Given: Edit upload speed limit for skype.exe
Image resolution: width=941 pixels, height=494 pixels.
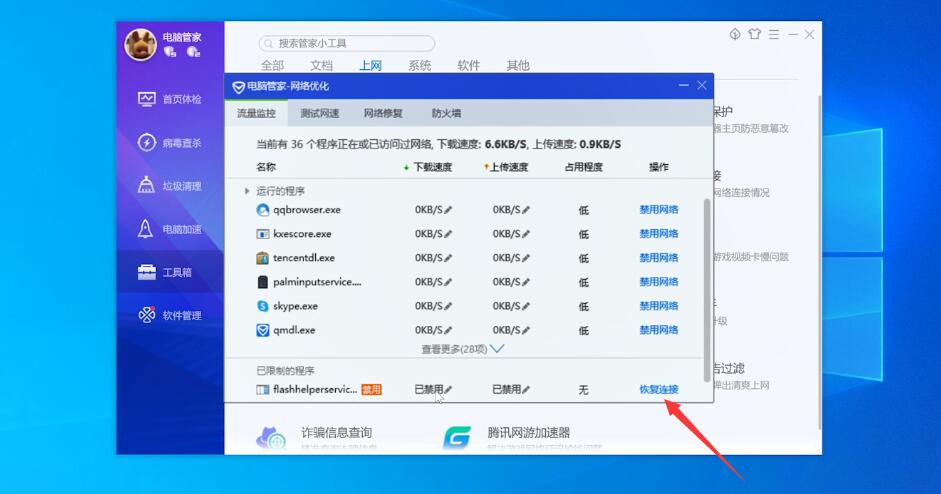Looking at the screenshot, I should pos(526,306).
